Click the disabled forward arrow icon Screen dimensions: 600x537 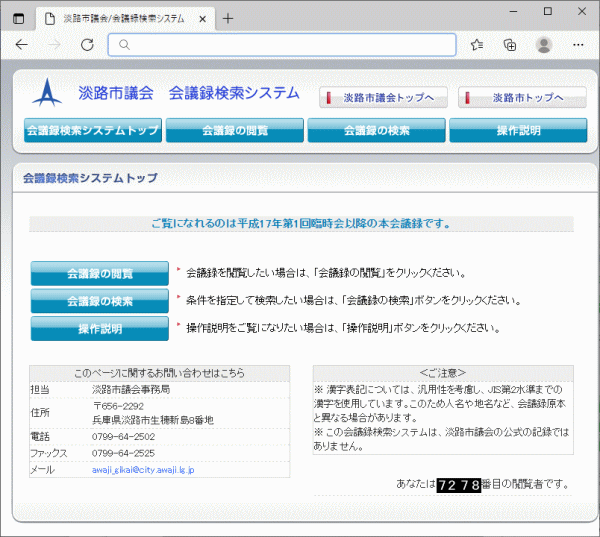tap(54, 45)
